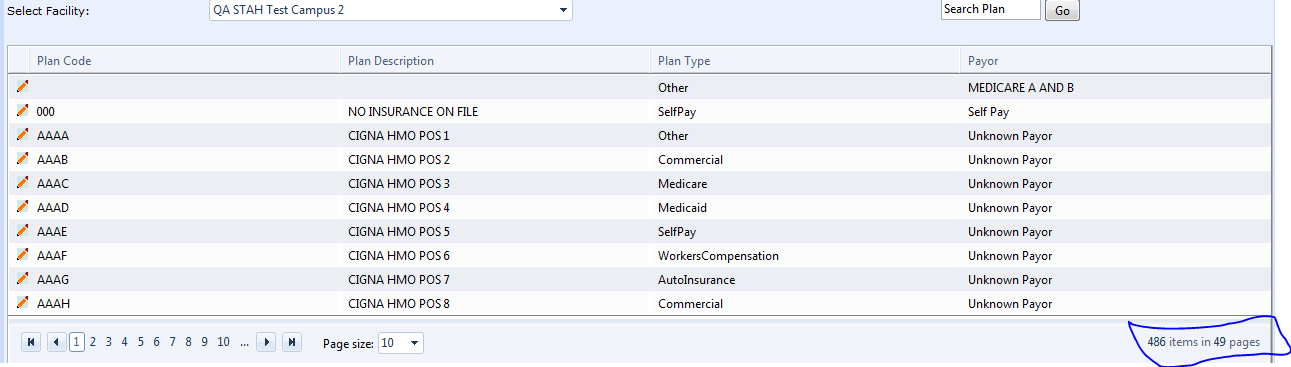Click WorkersCompensation plan type cell
Image resolution: width=1291 pixels, height=367 pixels.
[718, 255]
